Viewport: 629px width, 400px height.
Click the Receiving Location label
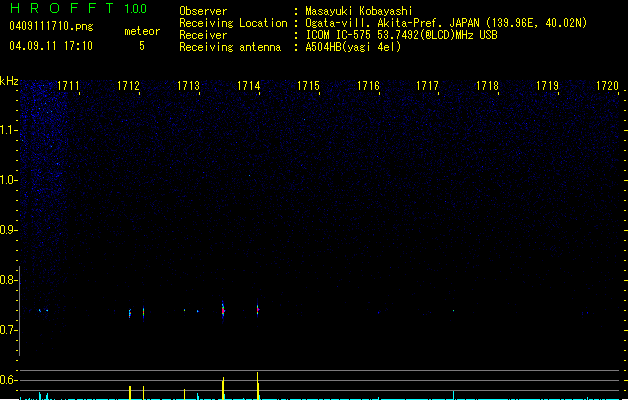click(233, 23)
